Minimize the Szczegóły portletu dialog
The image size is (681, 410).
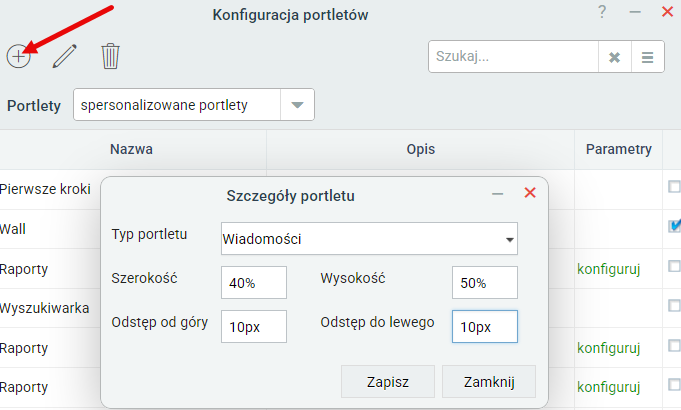pyautogui.click(x=497, y=194)
